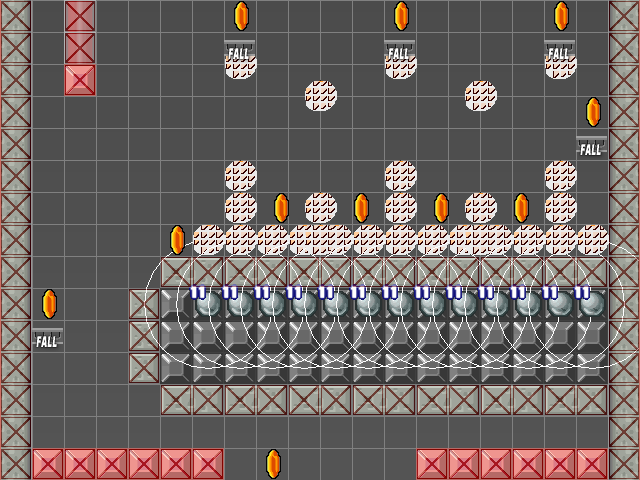Select the rightmost gem in the top row
The image size is (640, 480).
[x=561, y=16]
